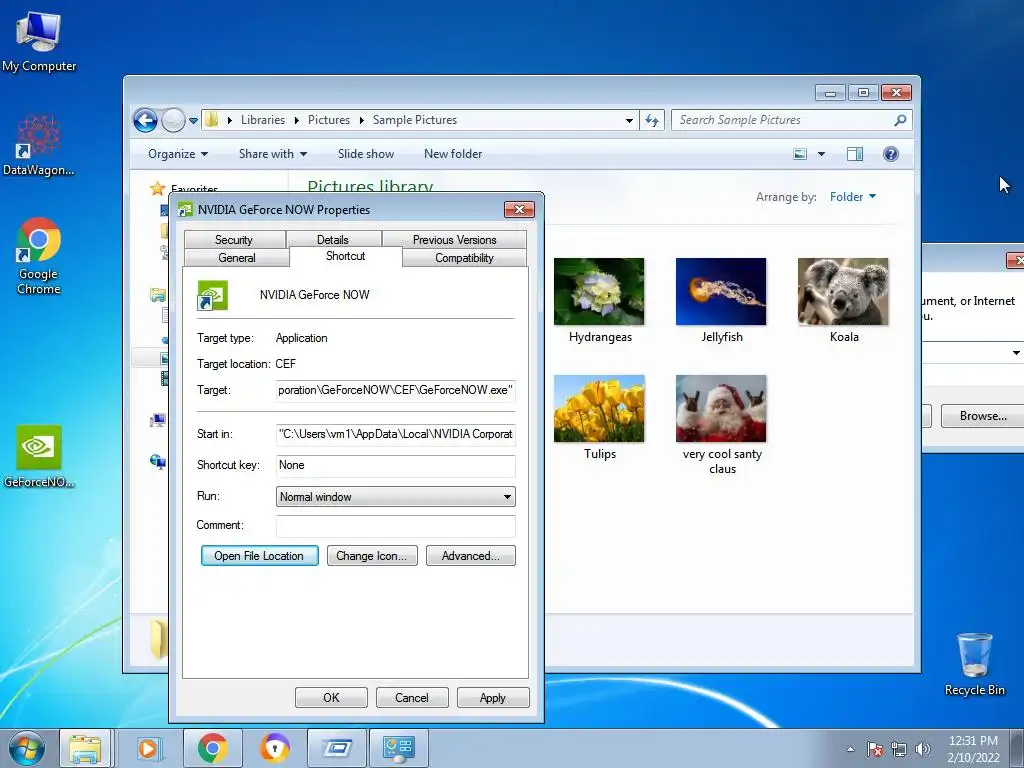Image resolution: width=1024 pixels, height=768 pixels.
Task: Open address bar previous locations dropdown
Action: (629, 120)
